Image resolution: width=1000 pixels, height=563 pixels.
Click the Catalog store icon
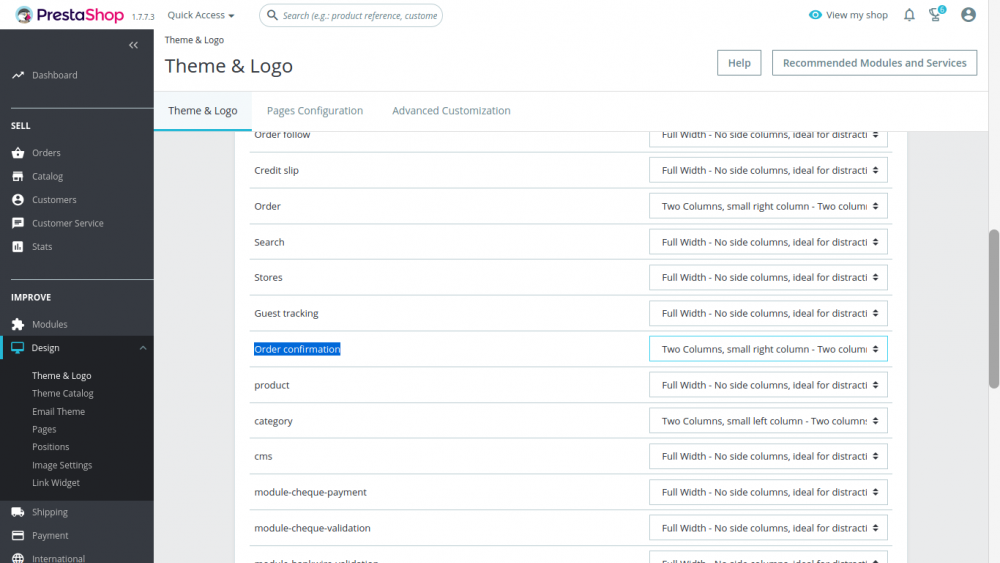tap(18, 176)
